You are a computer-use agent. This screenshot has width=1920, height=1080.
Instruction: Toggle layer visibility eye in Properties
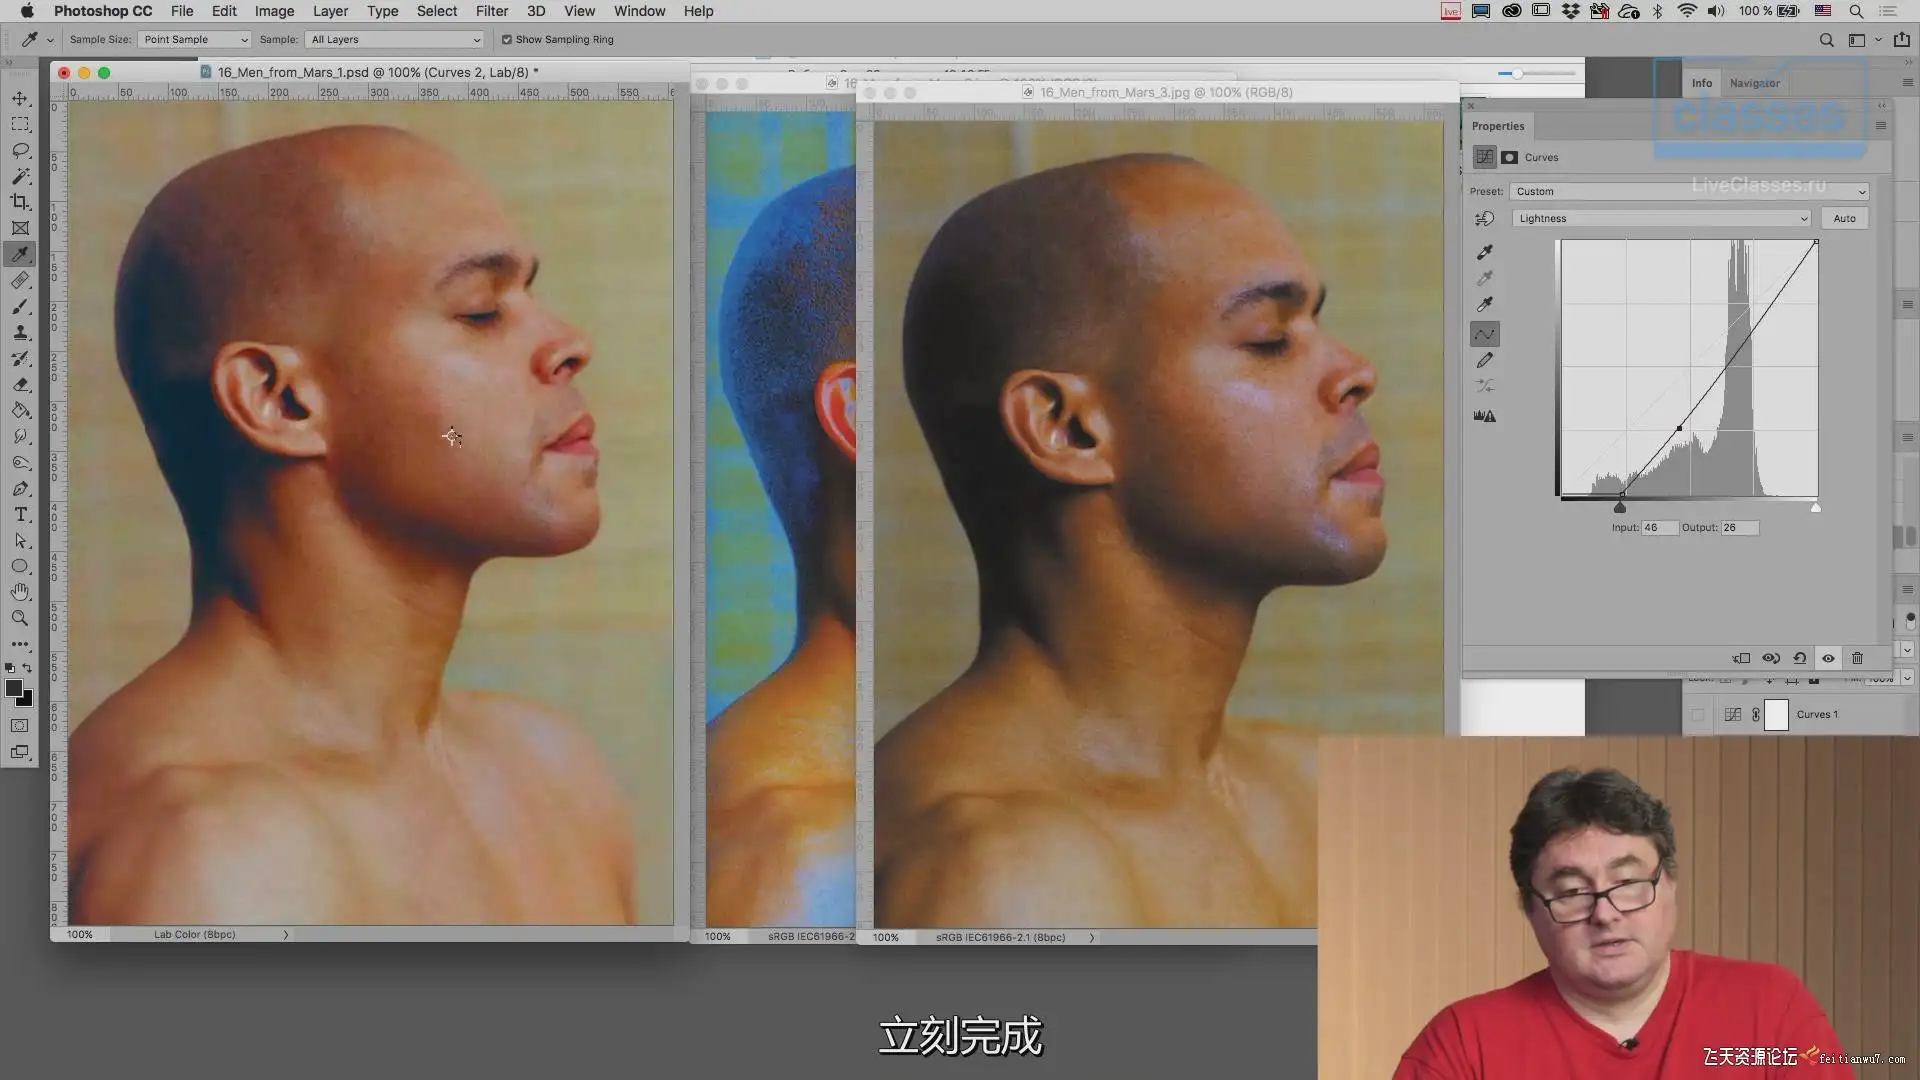click(x=1828, y=658)
